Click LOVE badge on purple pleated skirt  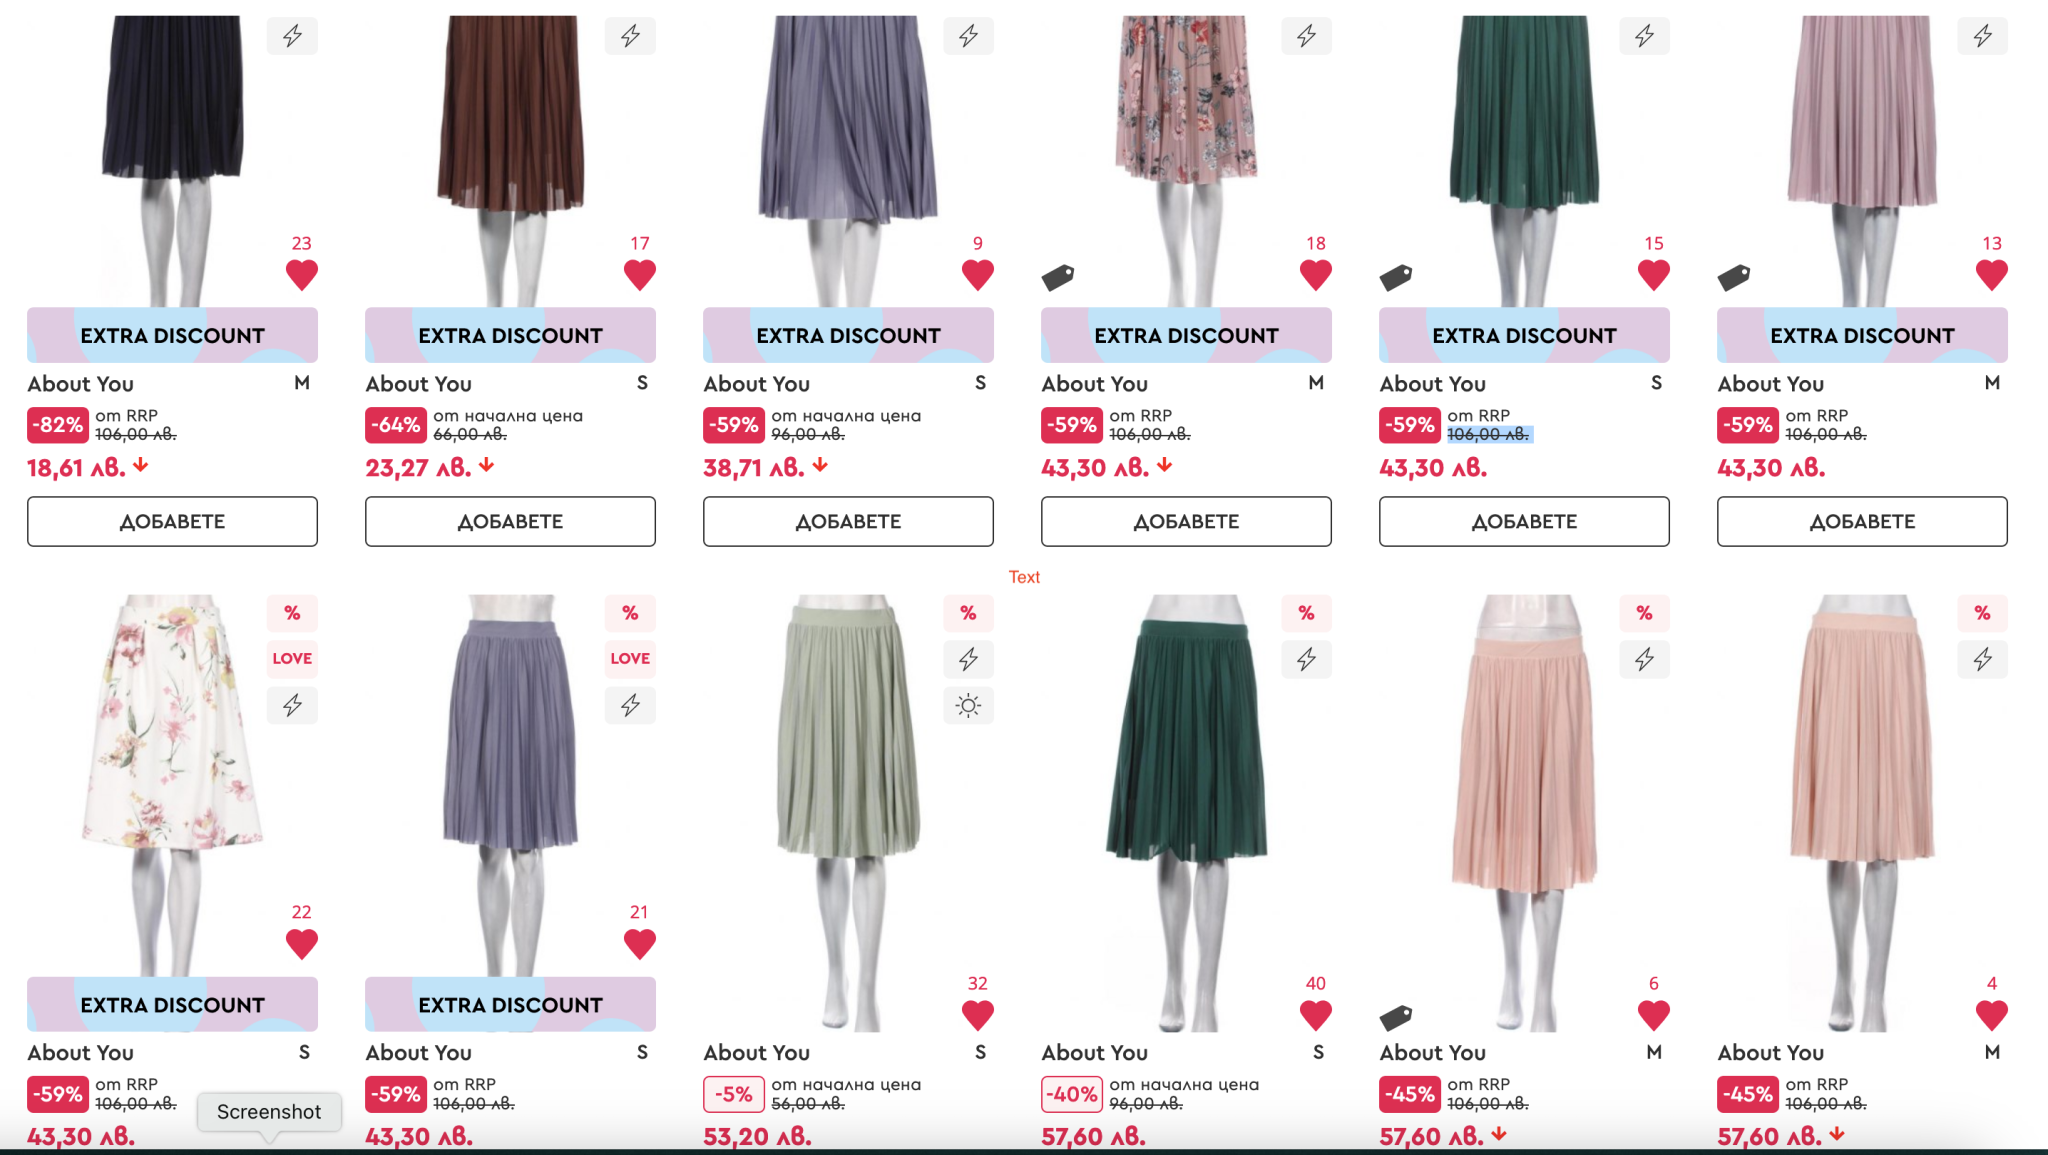(x=630, y=658)
